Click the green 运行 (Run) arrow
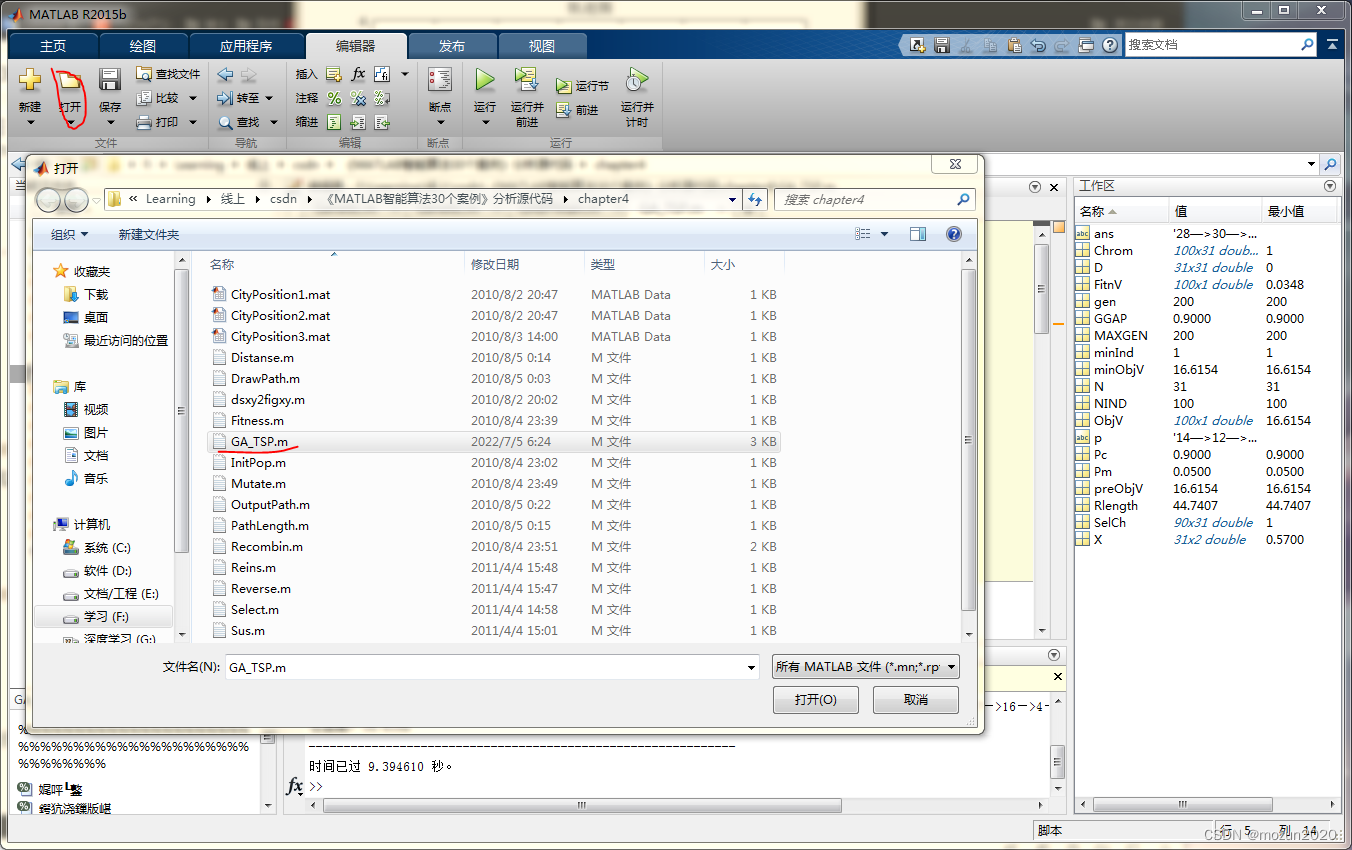 [485, 80]
